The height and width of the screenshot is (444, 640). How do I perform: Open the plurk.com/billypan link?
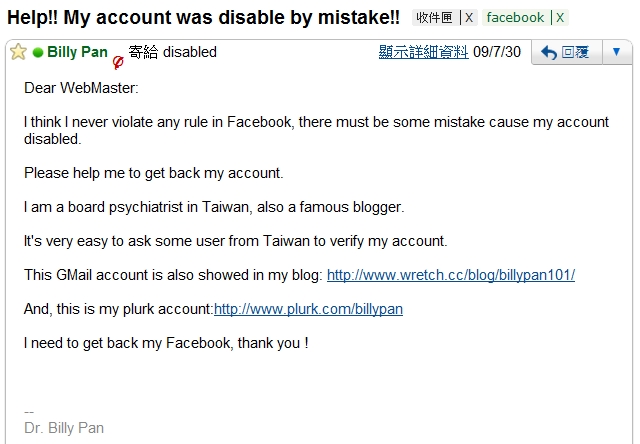coord(308,309)
